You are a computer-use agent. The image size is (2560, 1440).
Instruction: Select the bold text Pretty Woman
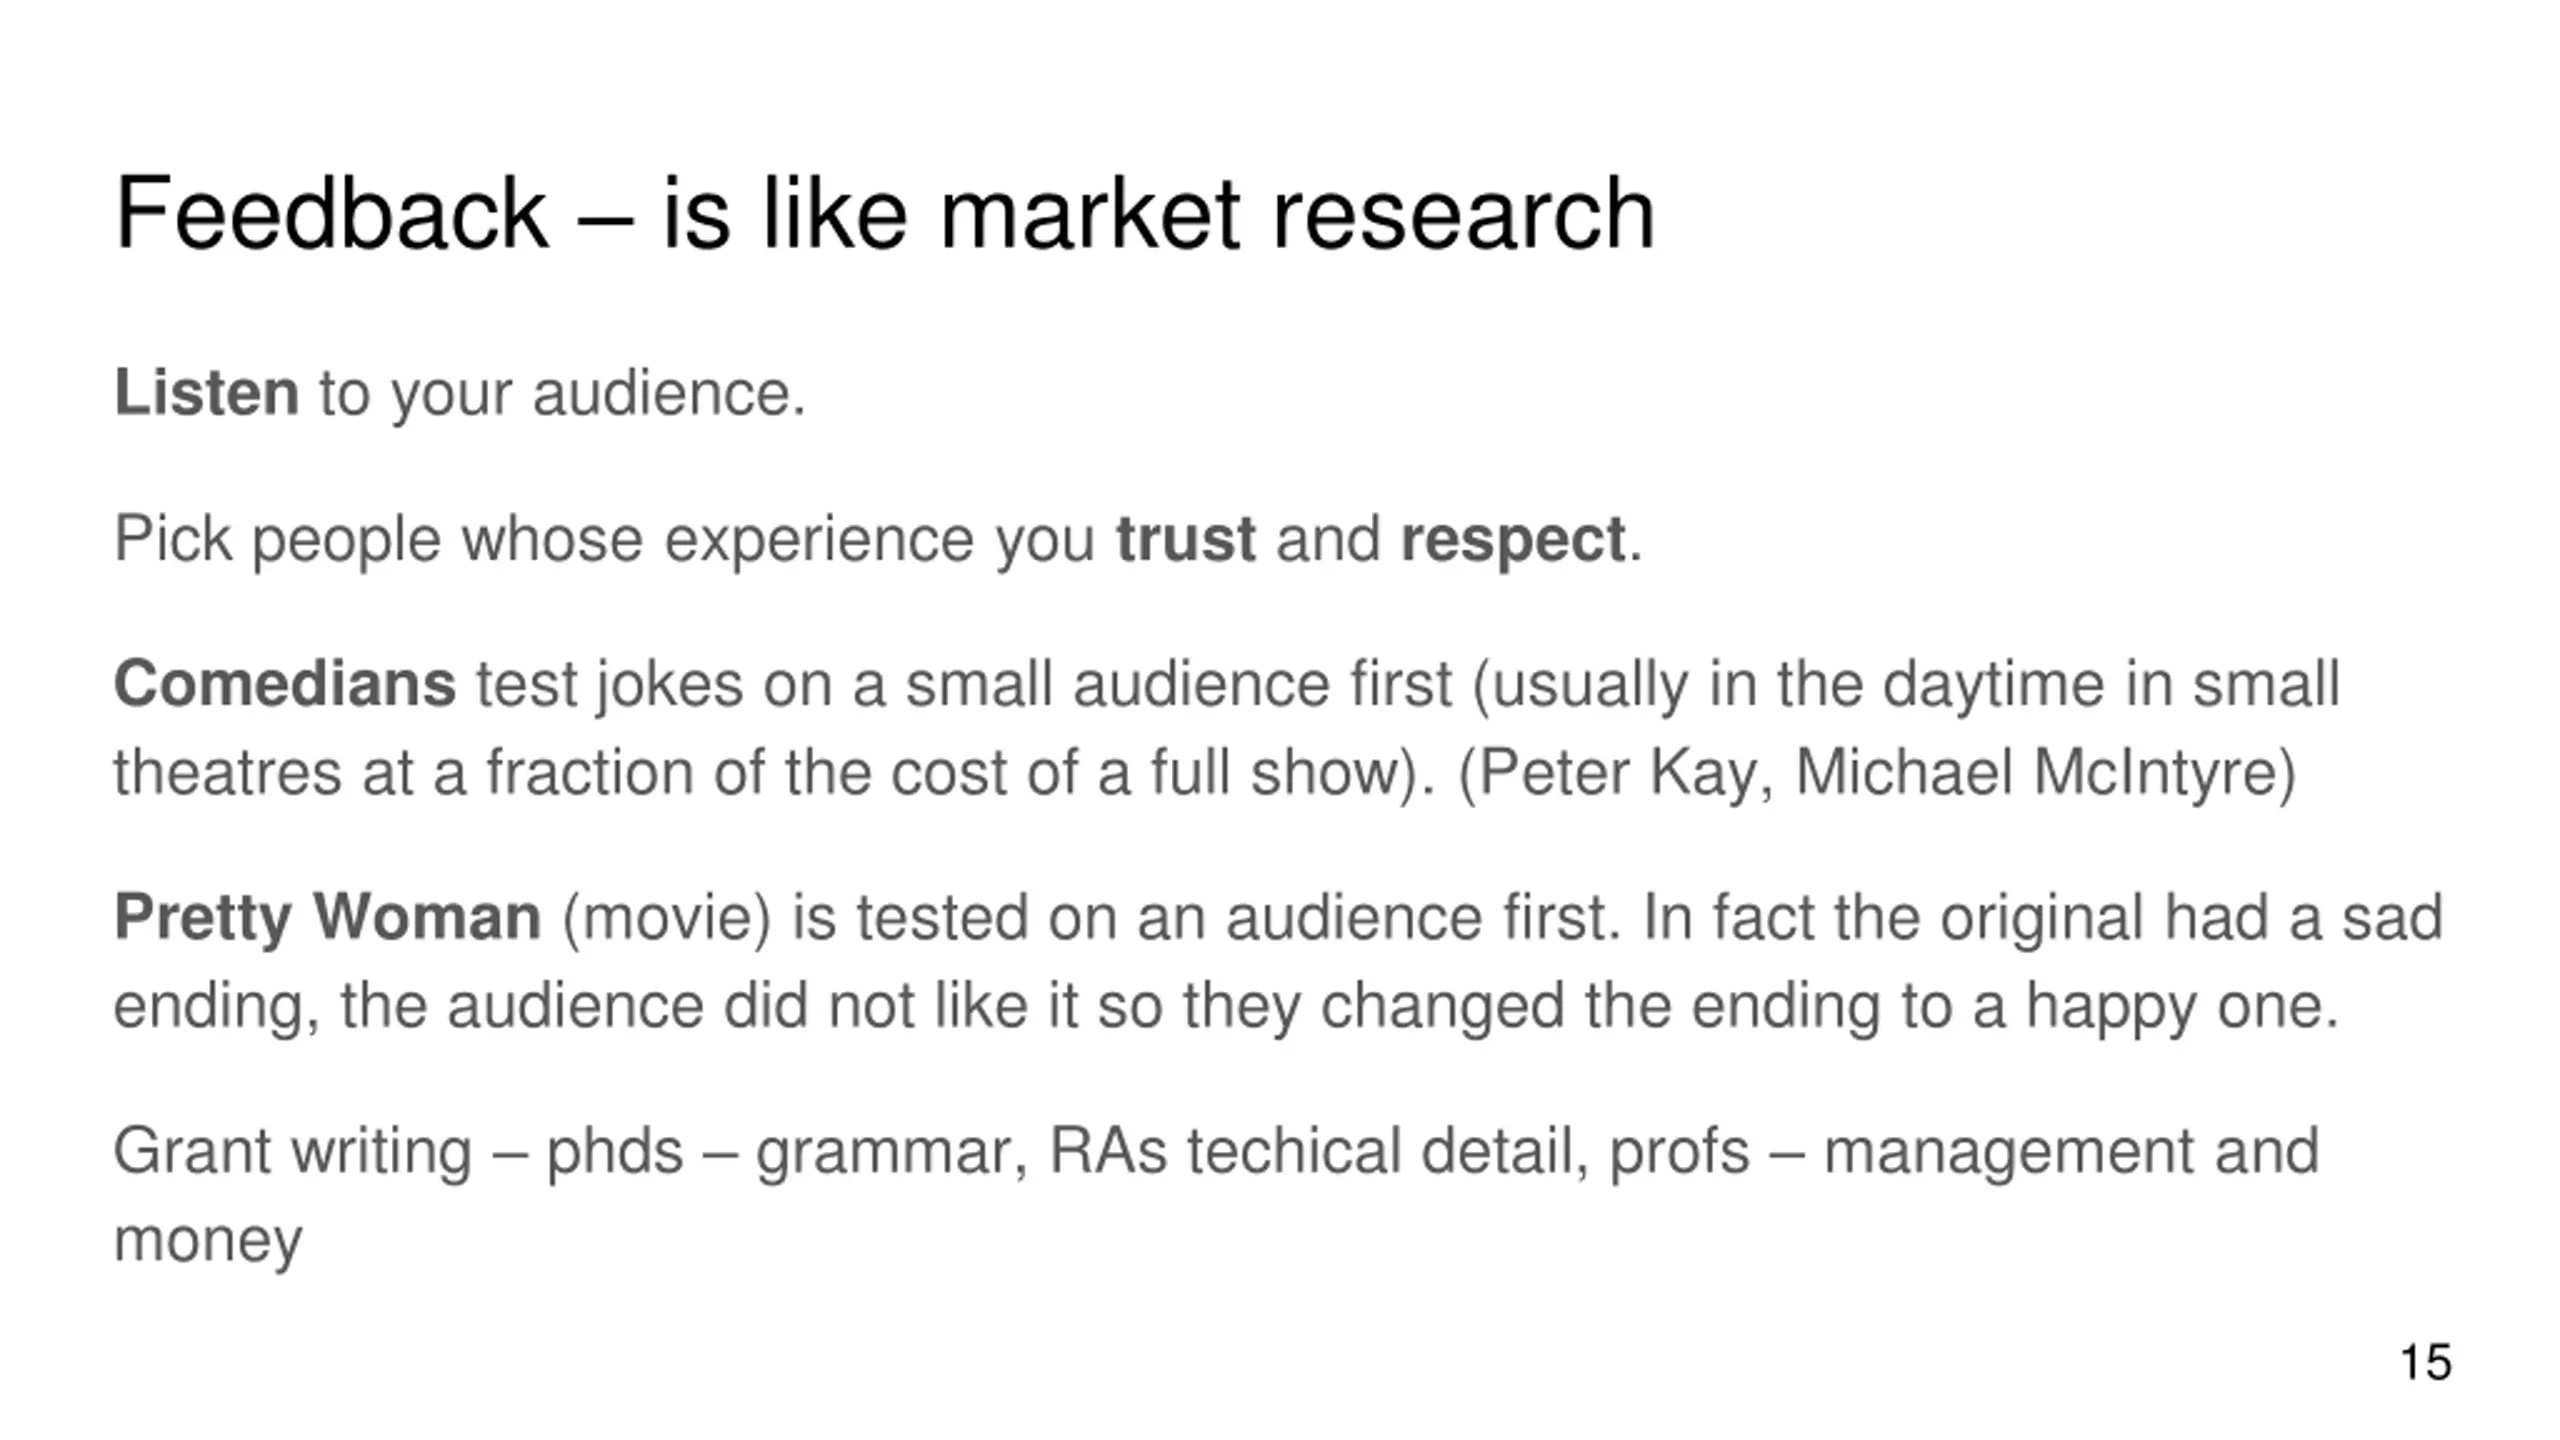coord(328,918)
